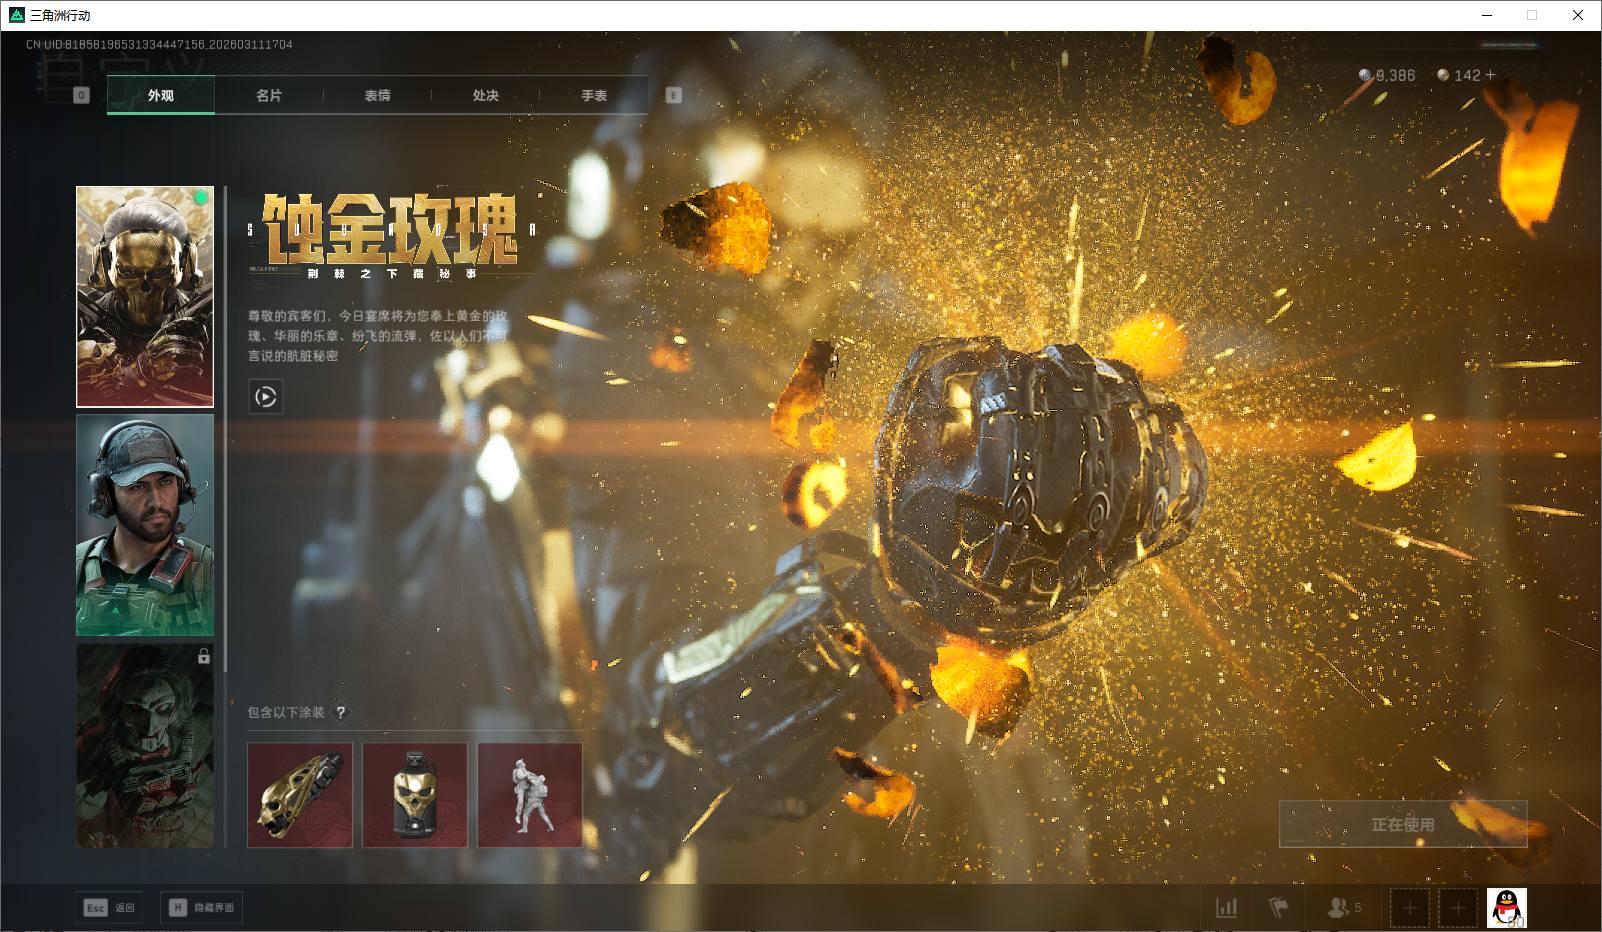The width and height of the screenshot is (1602, 932).
Task: Open the 包含以下涂装 help question mark
Action: coord(341,712)
